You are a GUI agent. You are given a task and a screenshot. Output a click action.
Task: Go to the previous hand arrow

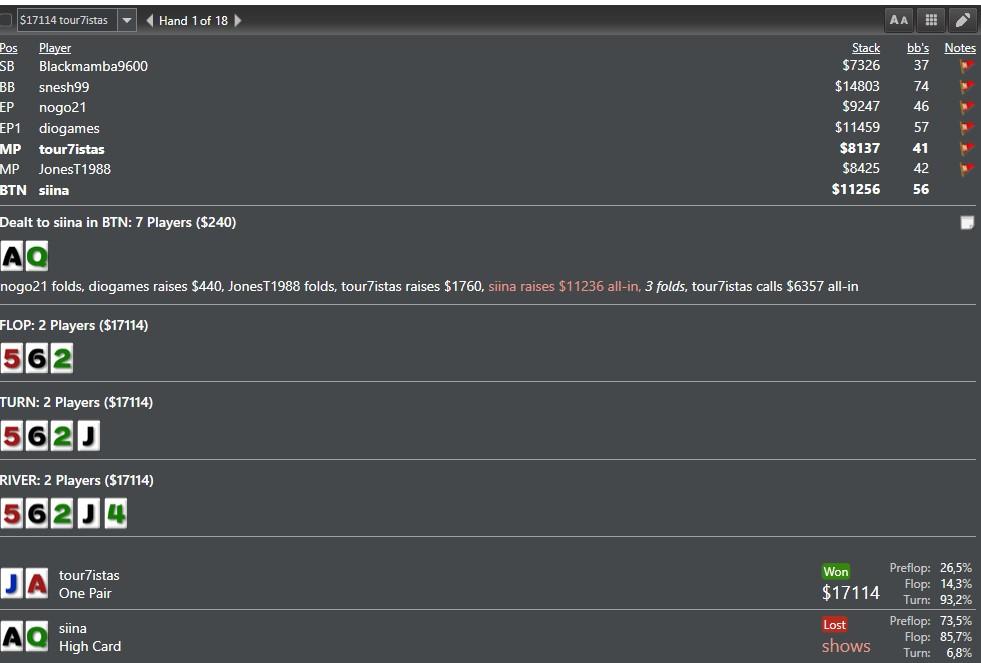coord(150,20)
